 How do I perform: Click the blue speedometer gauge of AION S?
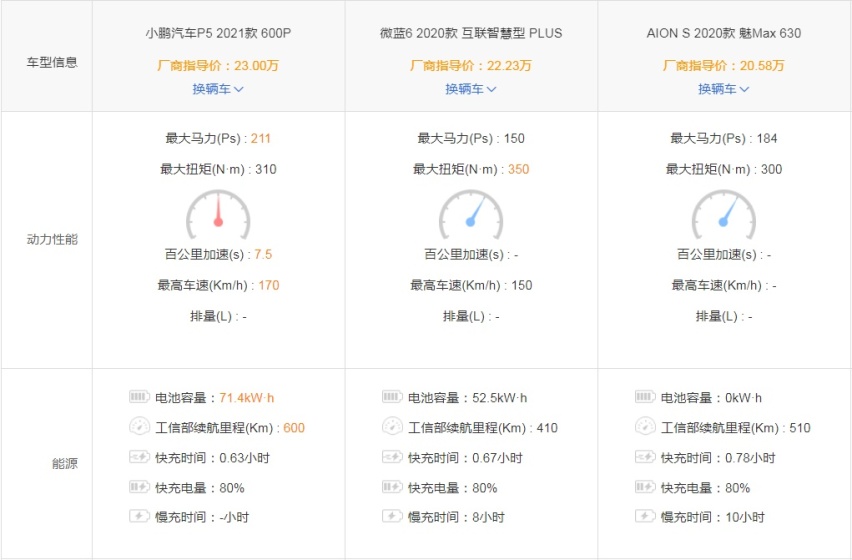pos(723,214)
